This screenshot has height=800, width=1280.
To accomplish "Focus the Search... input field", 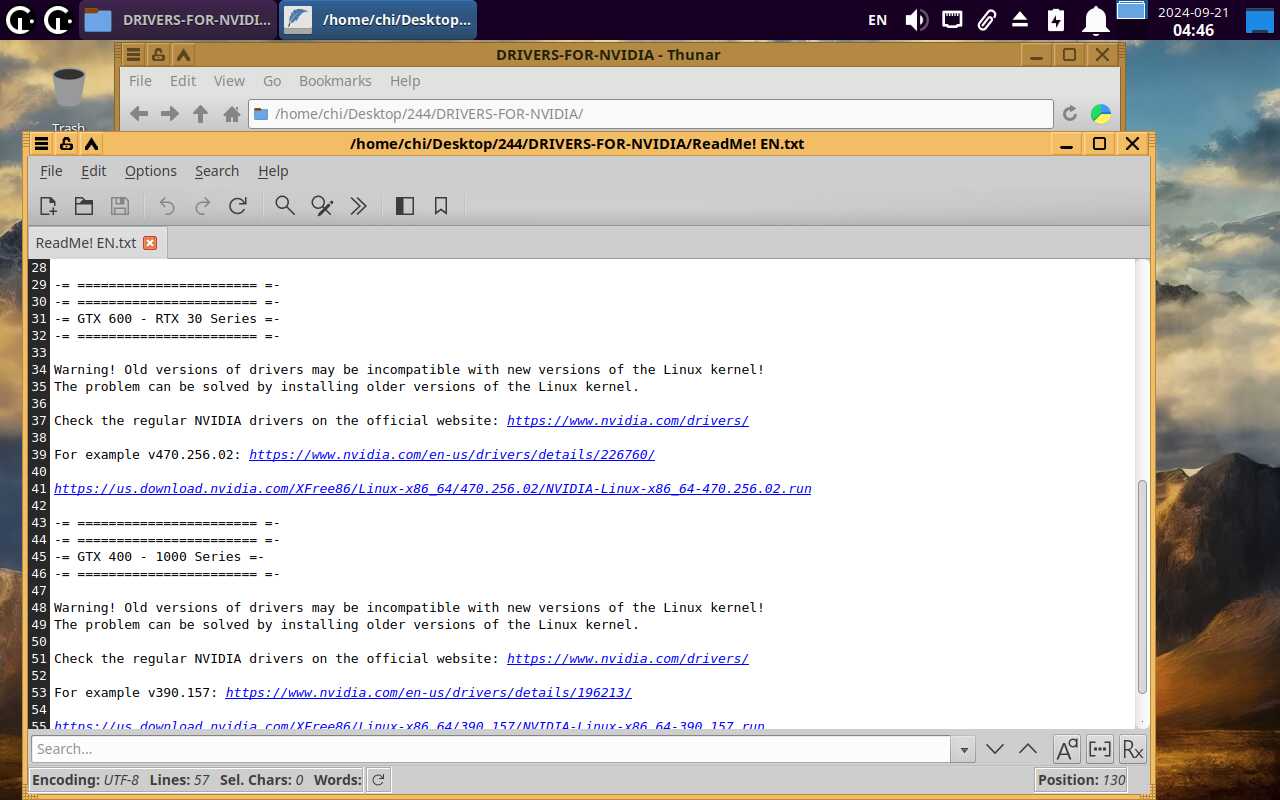I will coord(491,749).
